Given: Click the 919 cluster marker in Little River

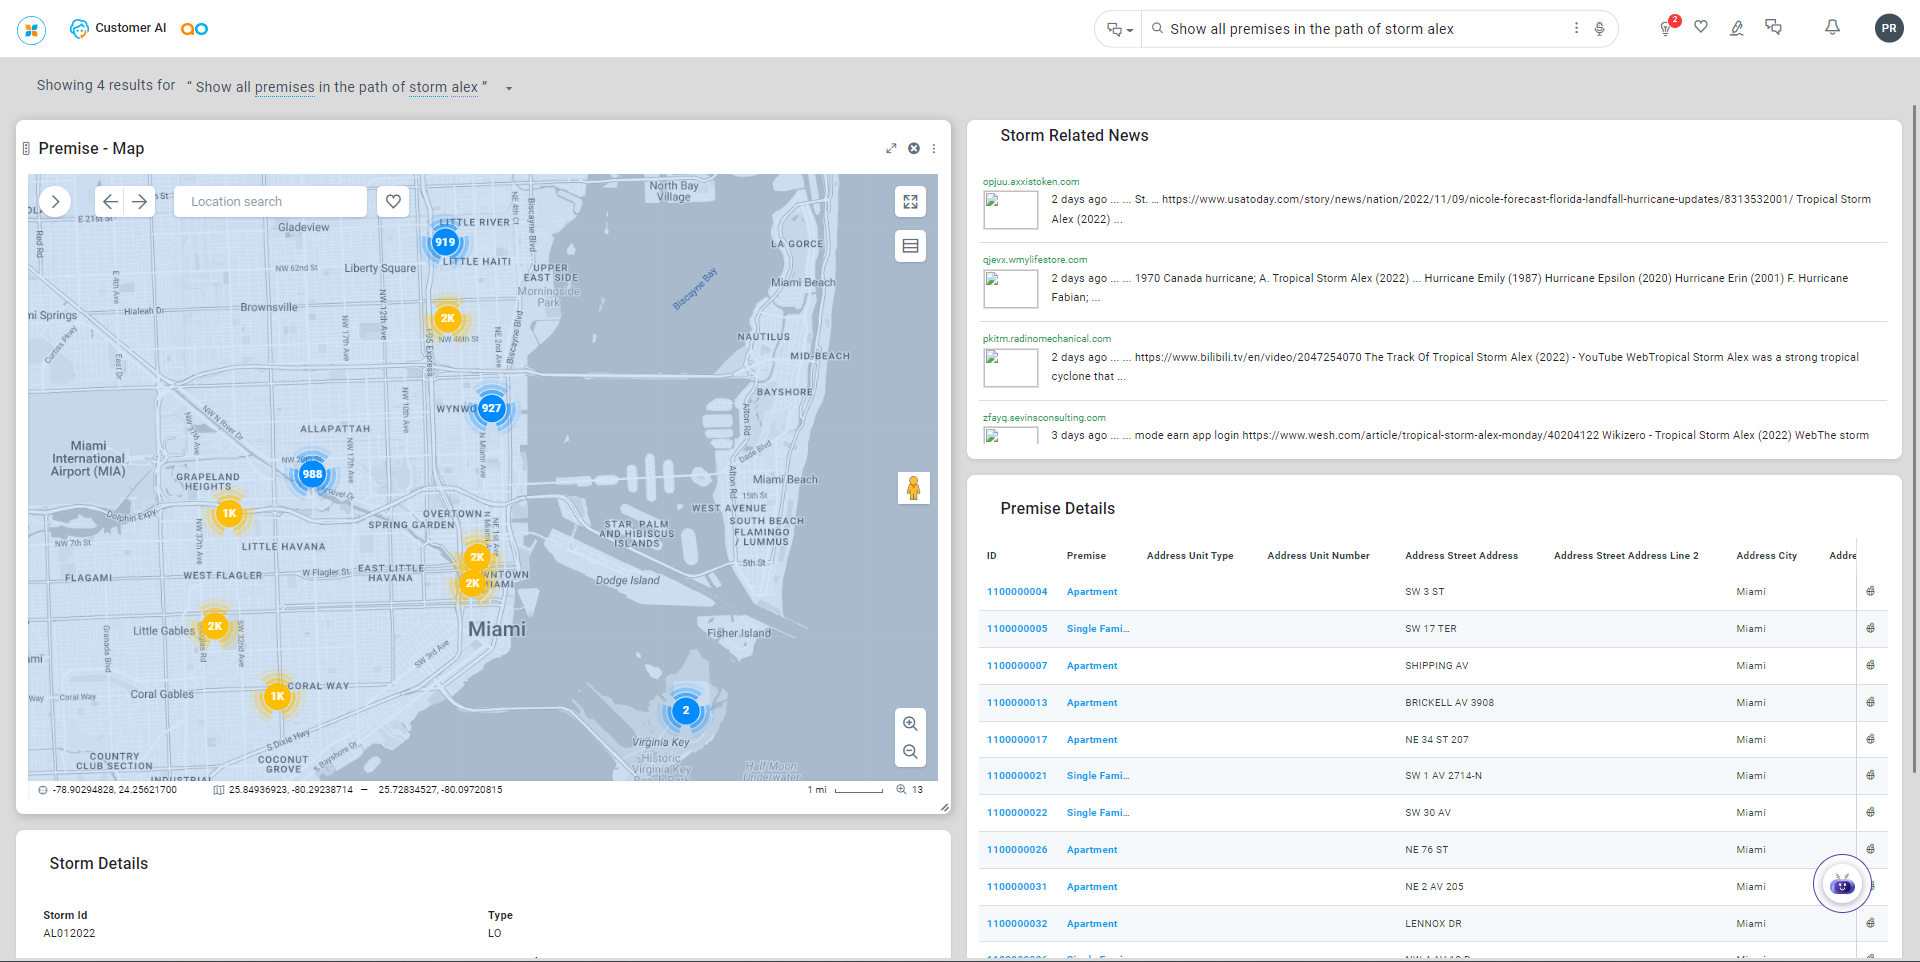Looking at the screenshot, I should coord(445,242).
